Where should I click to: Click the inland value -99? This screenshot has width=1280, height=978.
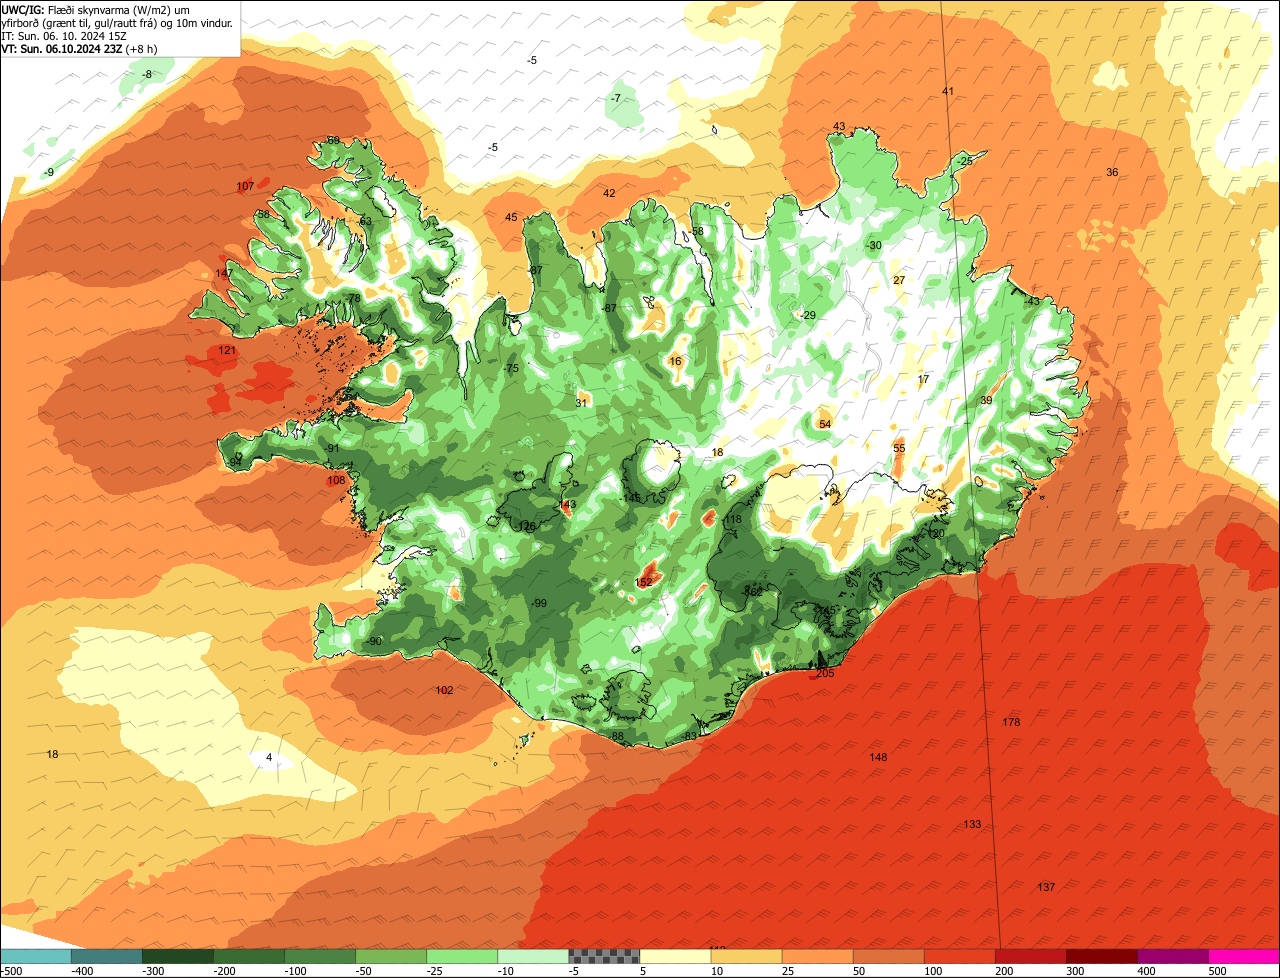538,602
